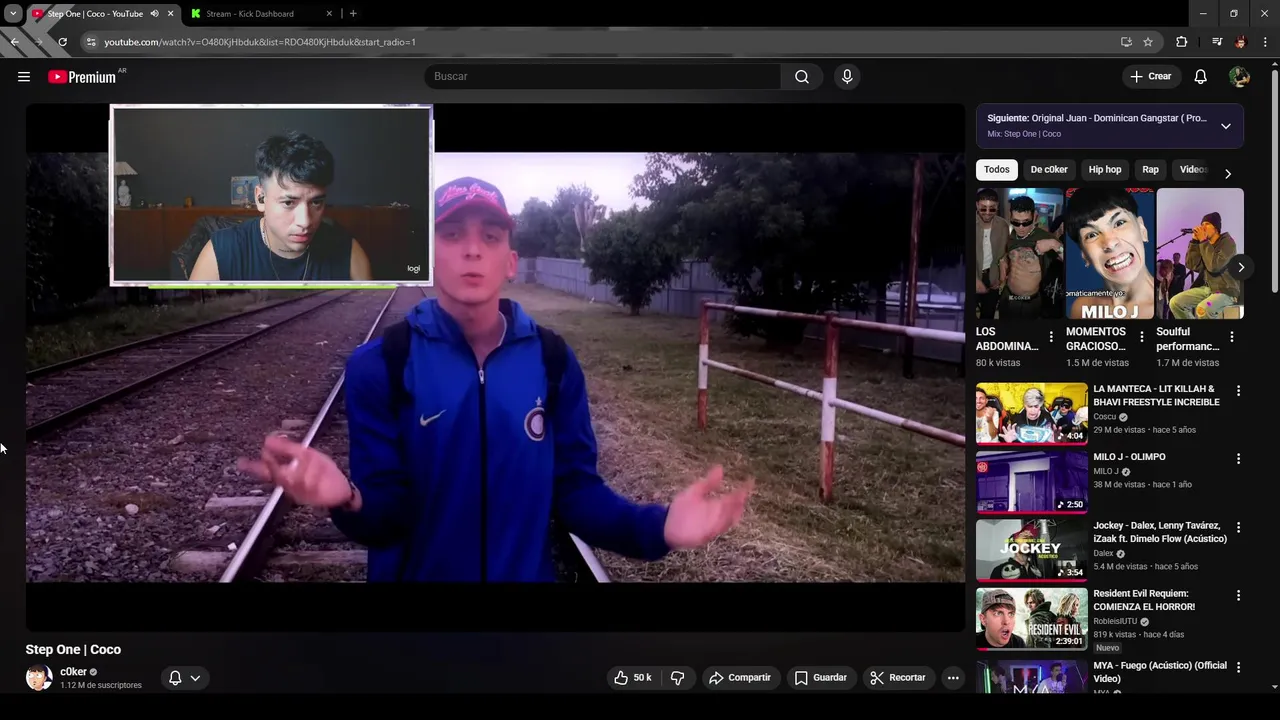The image size is (1280, 720).
Task: Reload the page with refresh icon
Action: [x=62, y=42]
